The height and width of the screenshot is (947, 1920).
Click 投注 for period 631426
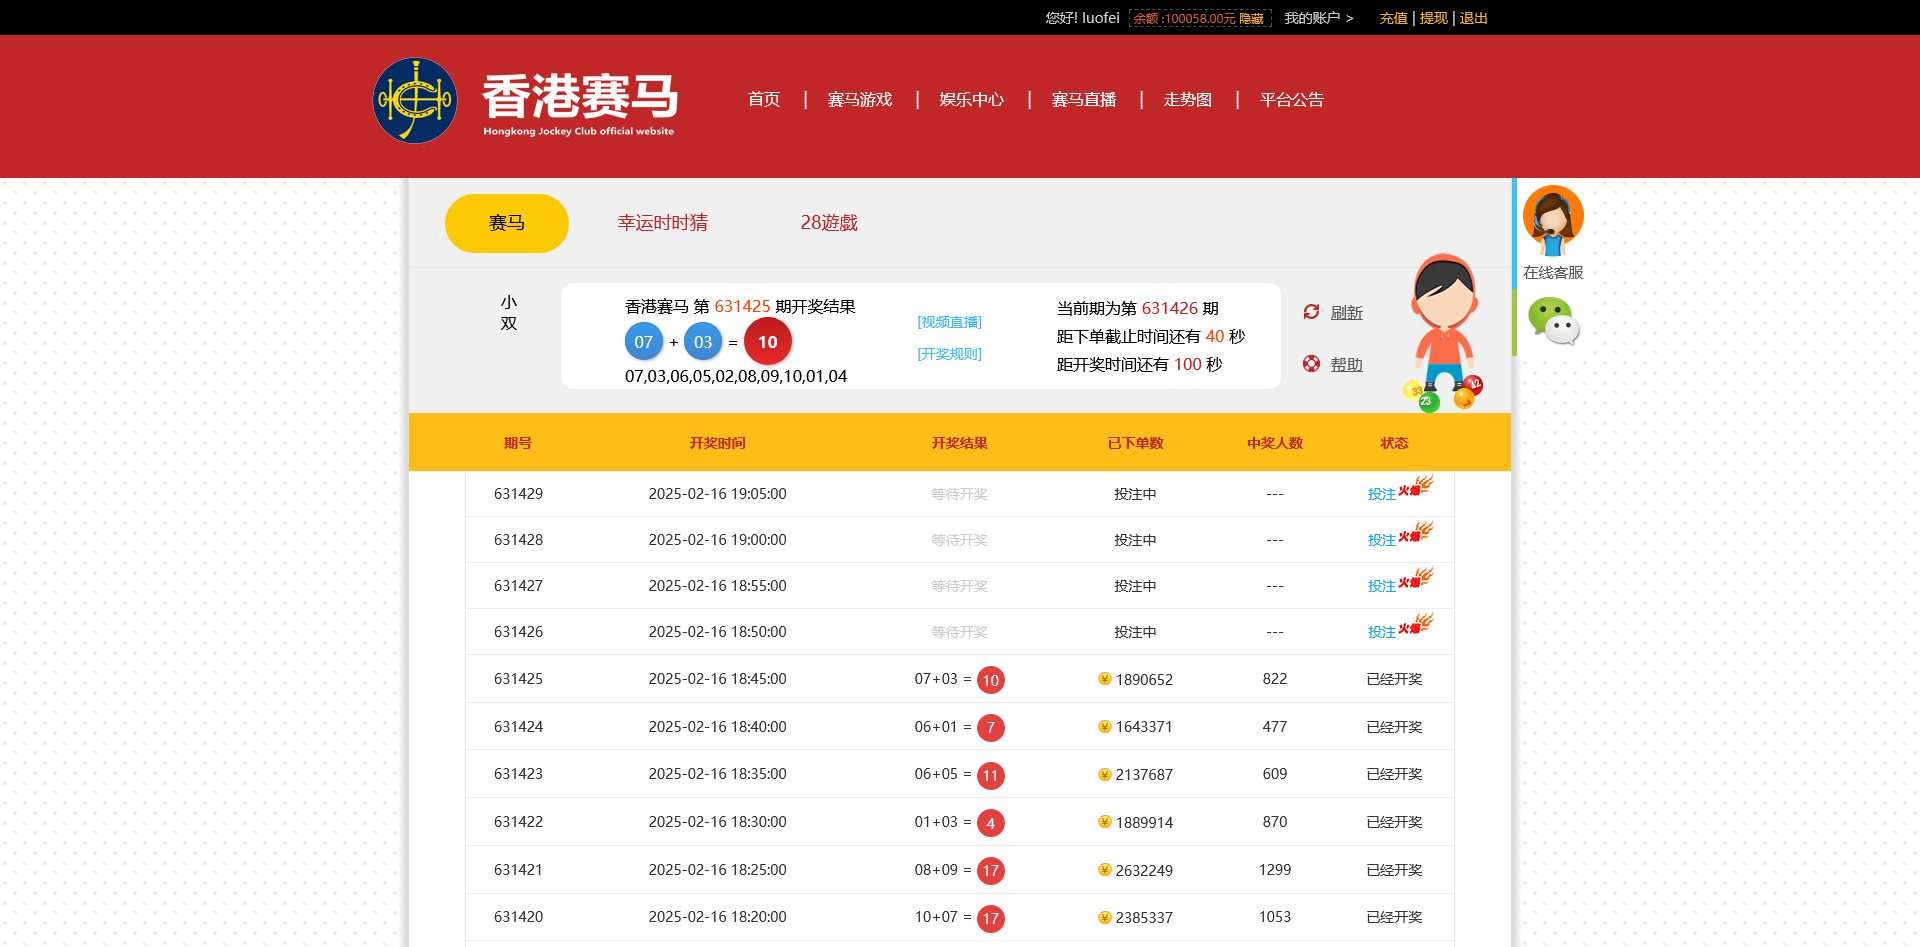tap(1381, 632)
